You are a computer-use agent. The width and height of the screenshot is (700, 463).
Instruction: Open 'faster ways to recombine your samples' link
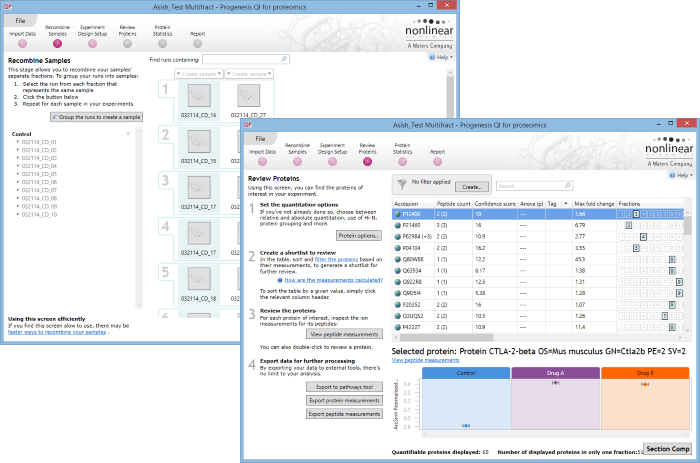(x=57, y=332)
